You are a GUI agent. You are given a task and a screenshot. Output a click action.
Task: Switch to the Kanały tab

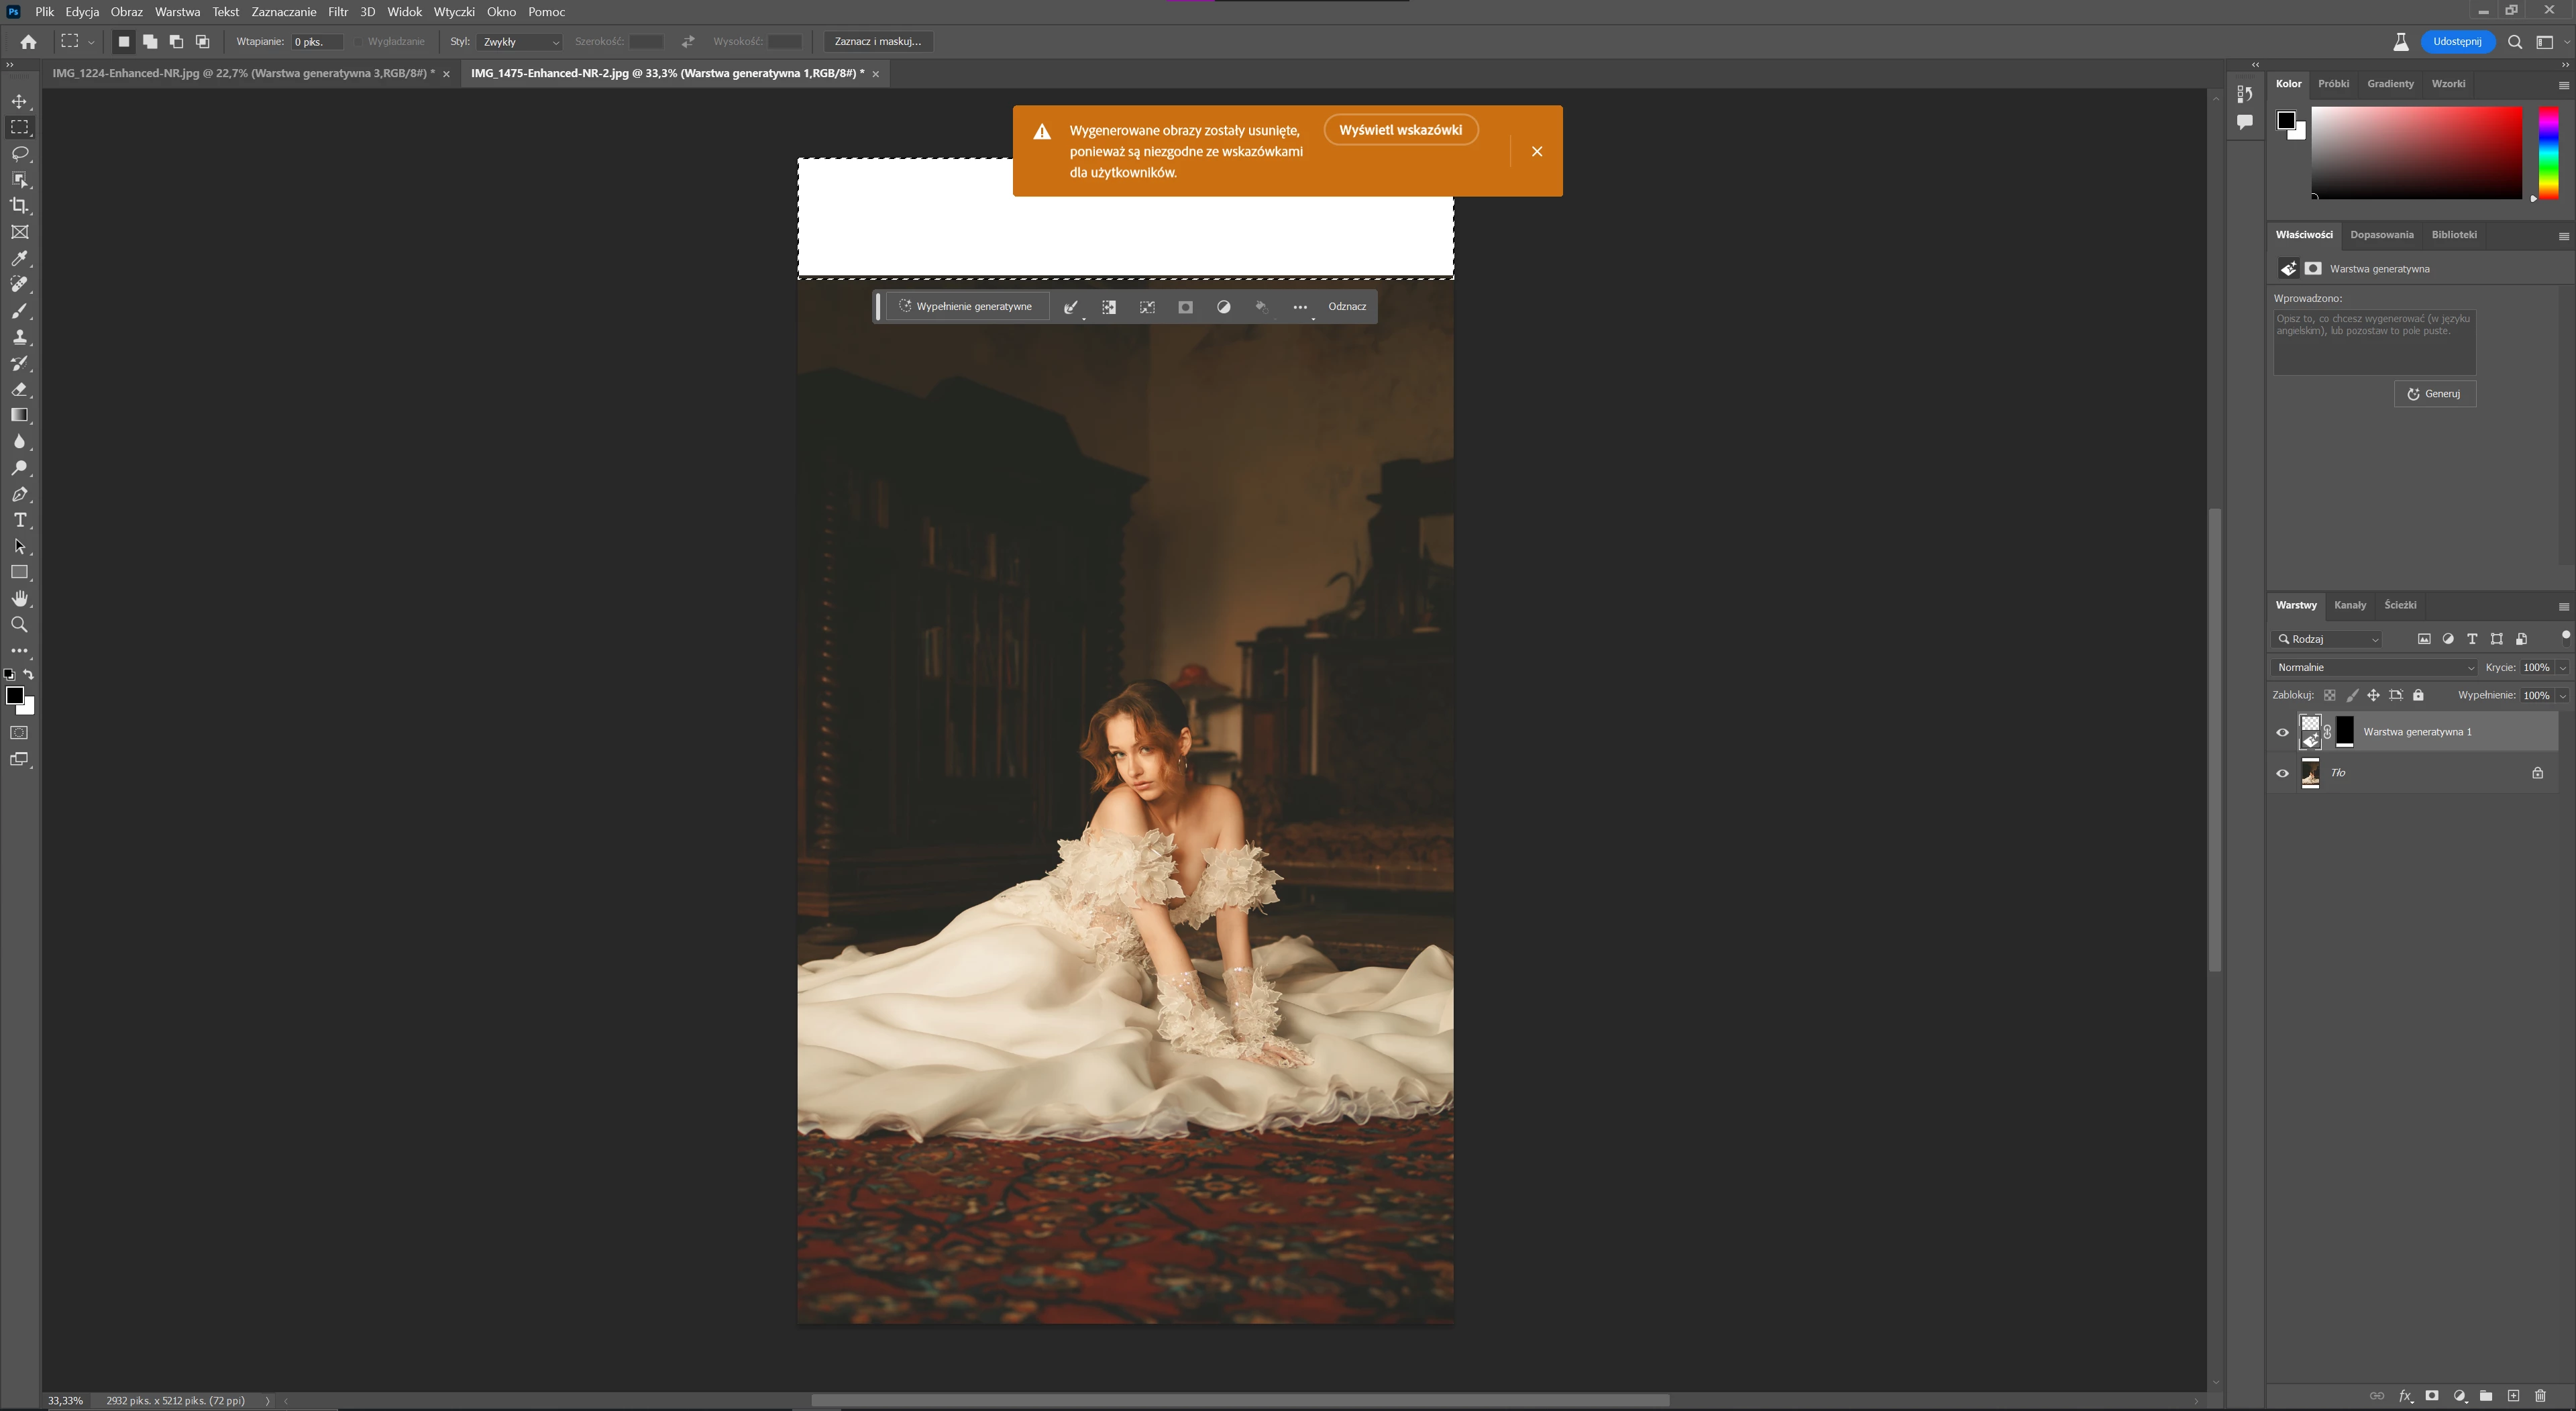click(x=2349, y=605)
